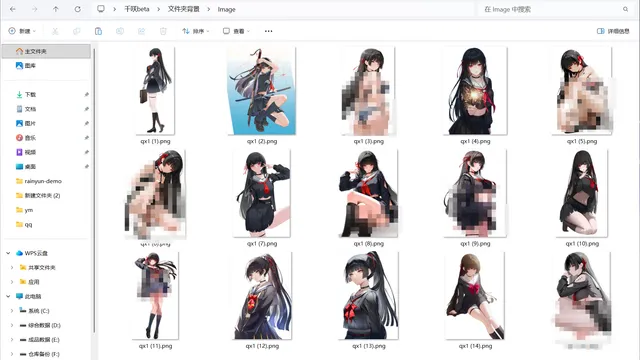Viewport: 640px width, 360px height.
Task: Expand the 成品数据 (E:) drive node
Action: (x=12, y=340)
